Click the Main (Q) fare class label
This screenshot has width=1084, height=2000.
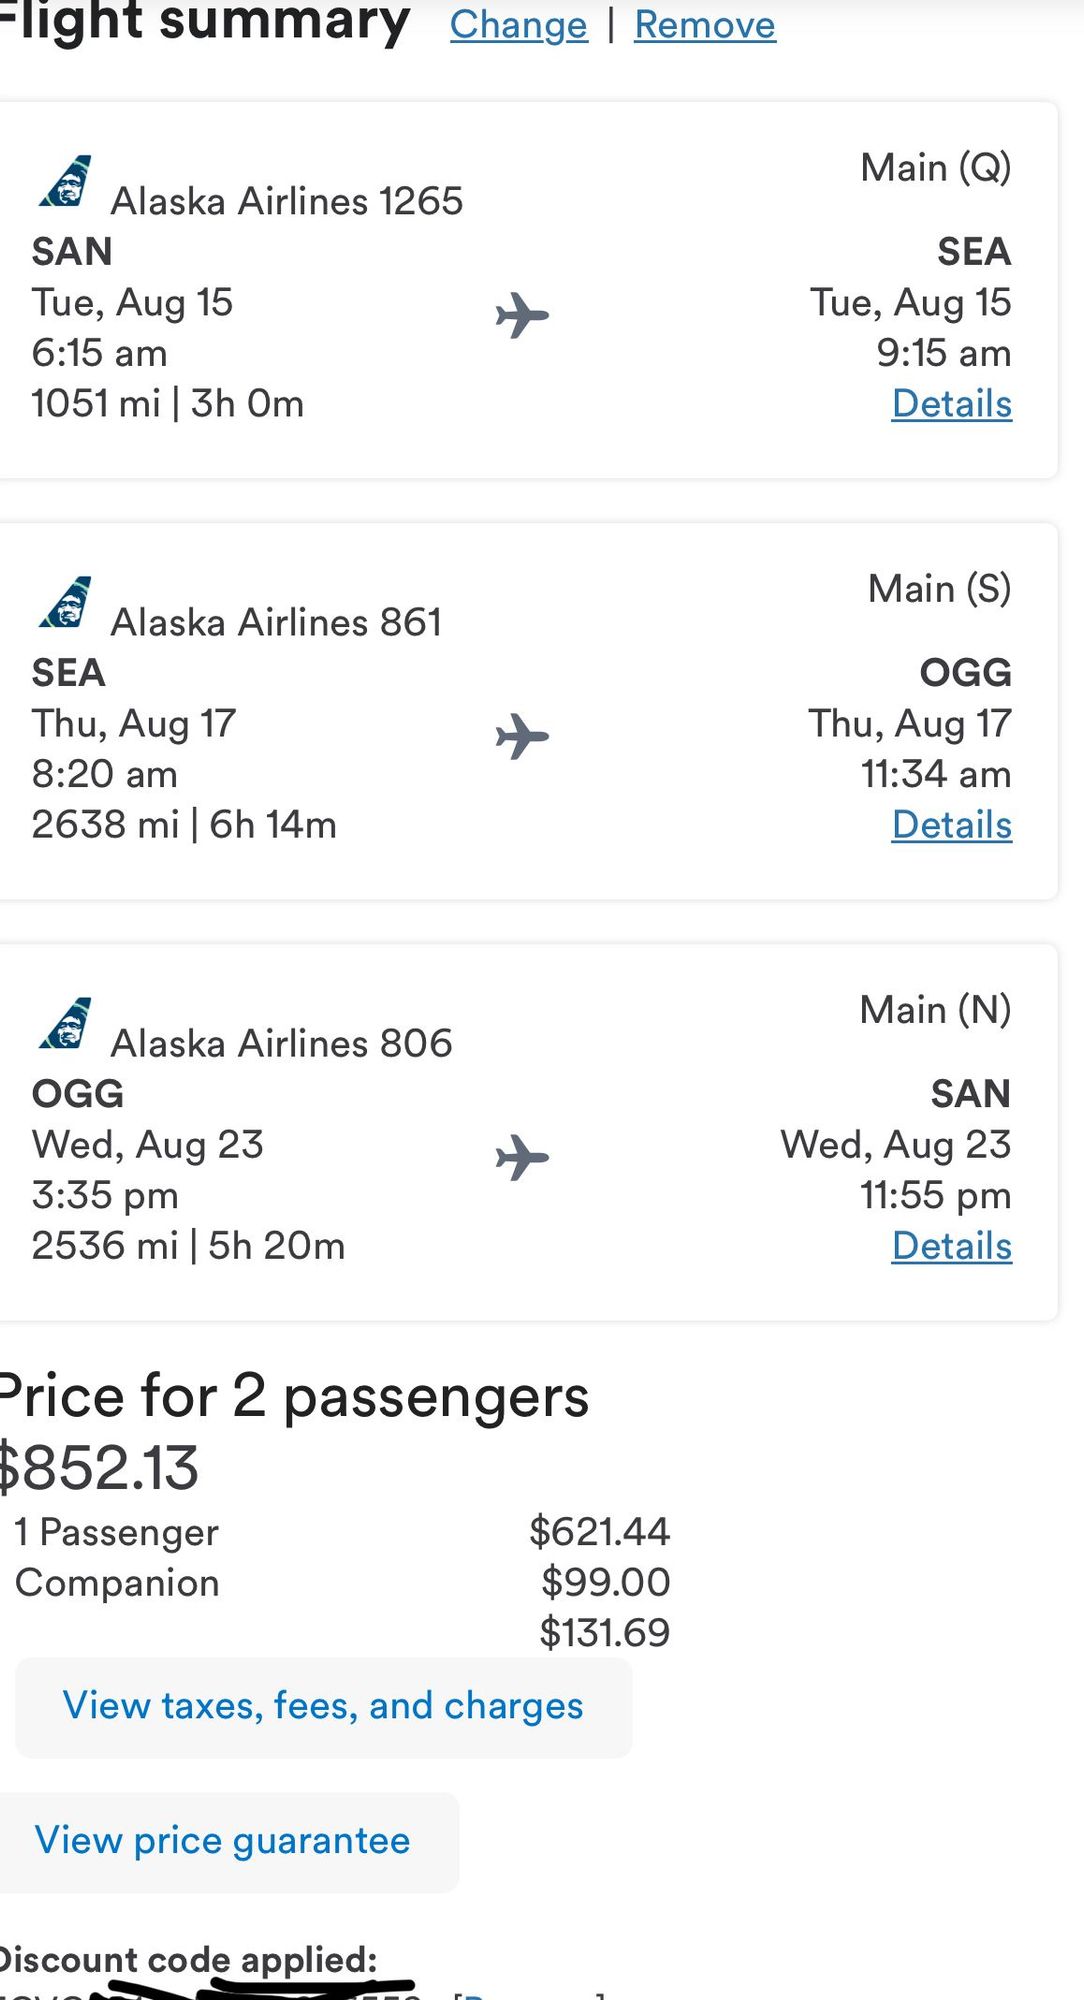936,167
